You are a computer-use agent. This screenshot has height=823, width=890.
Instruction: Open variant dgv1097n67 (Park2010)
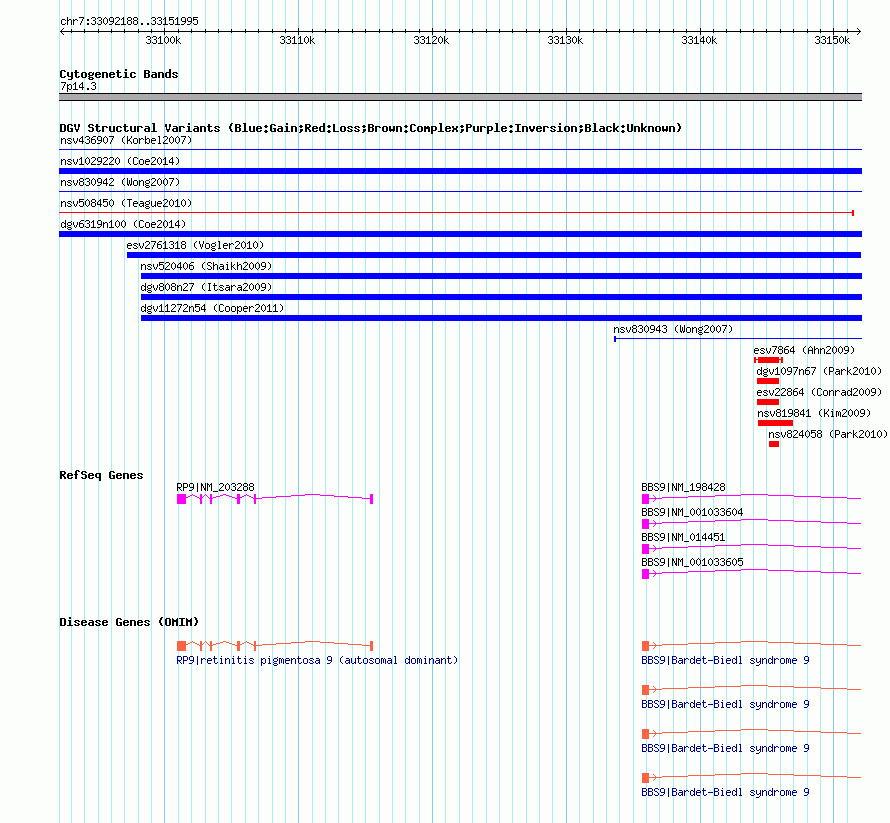(819, 371)
